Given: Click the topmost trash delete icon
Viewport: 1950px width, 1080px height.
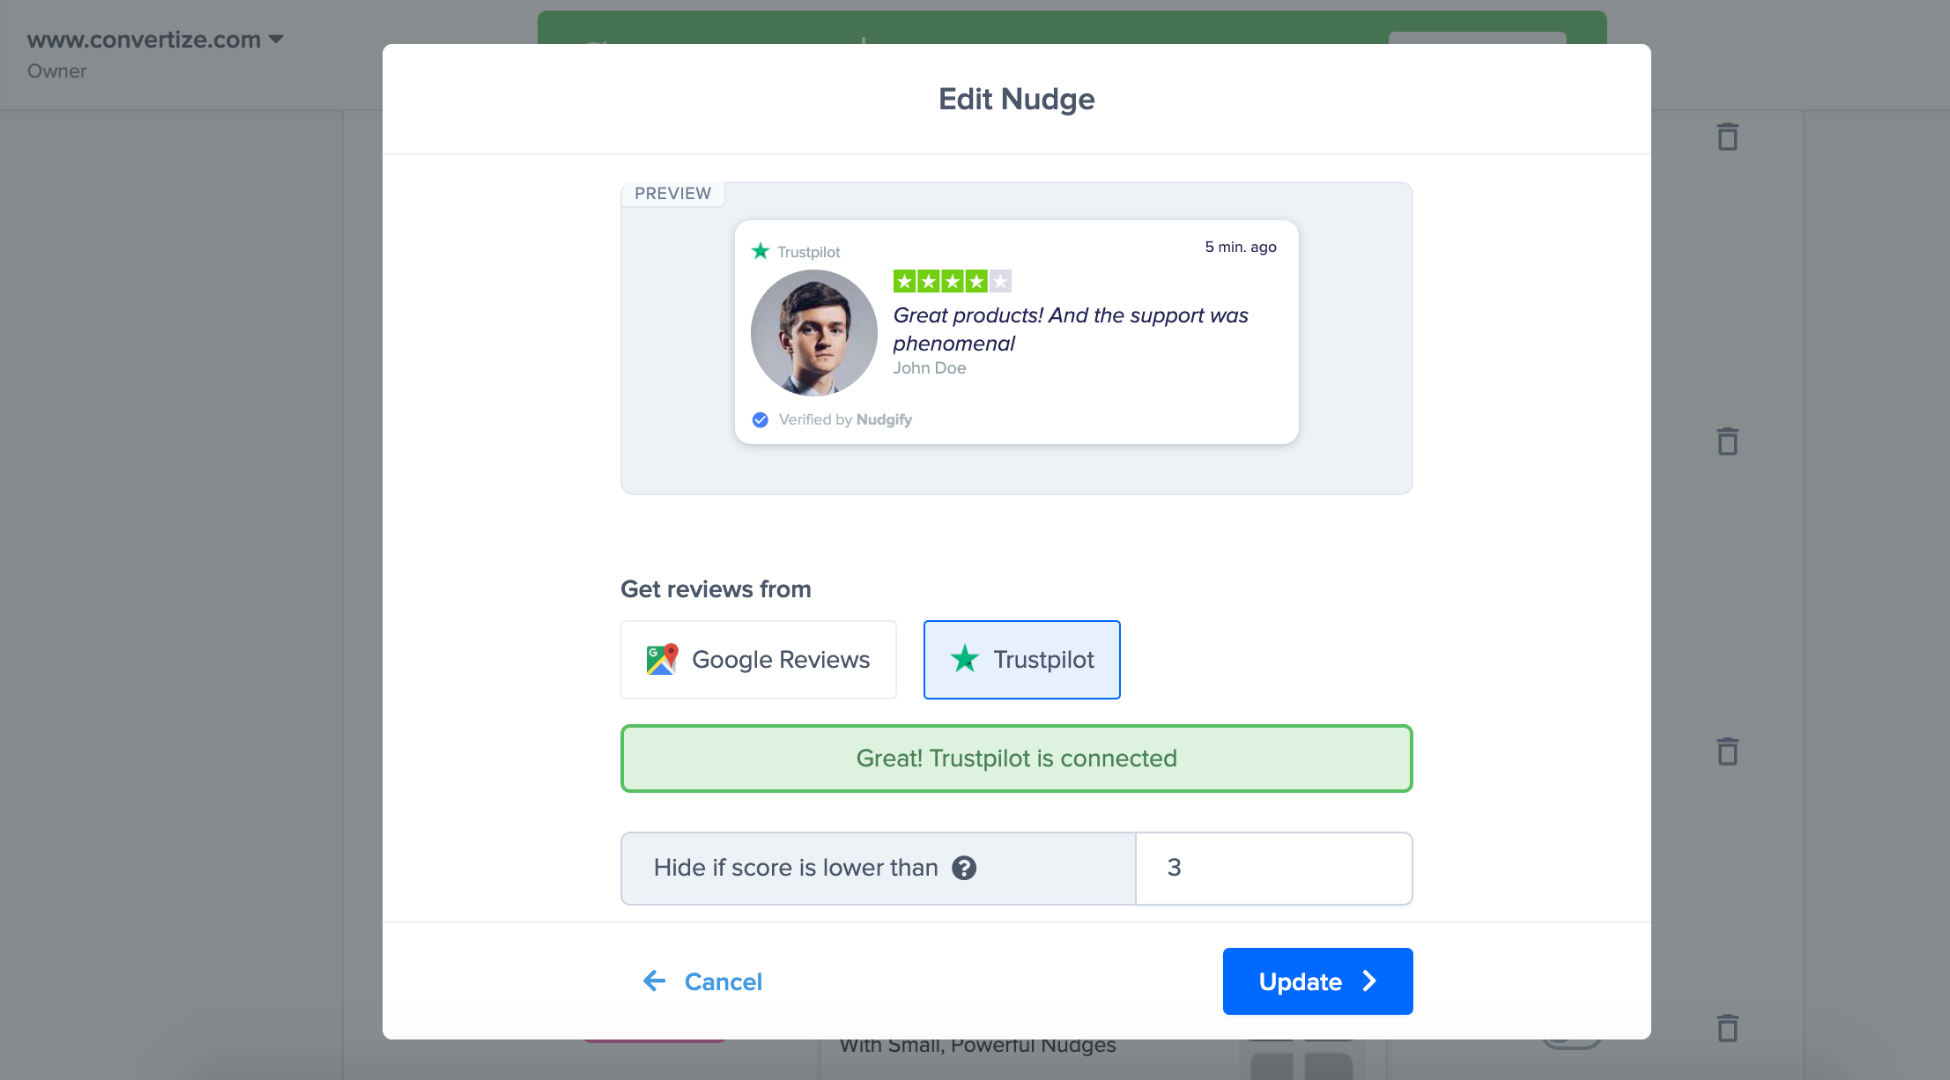Looking at the screenshot, I should pos(1727,137).
